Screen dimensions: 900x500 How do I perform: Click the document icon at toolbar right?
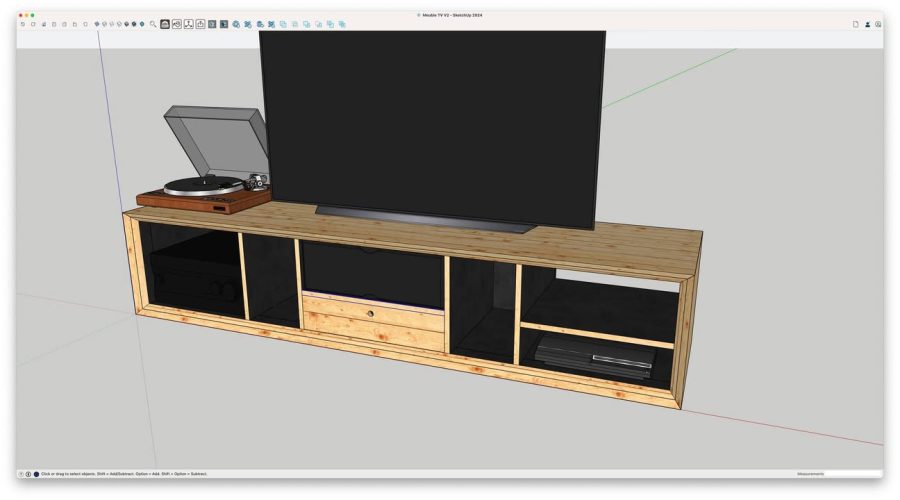[x=855, y=24]
